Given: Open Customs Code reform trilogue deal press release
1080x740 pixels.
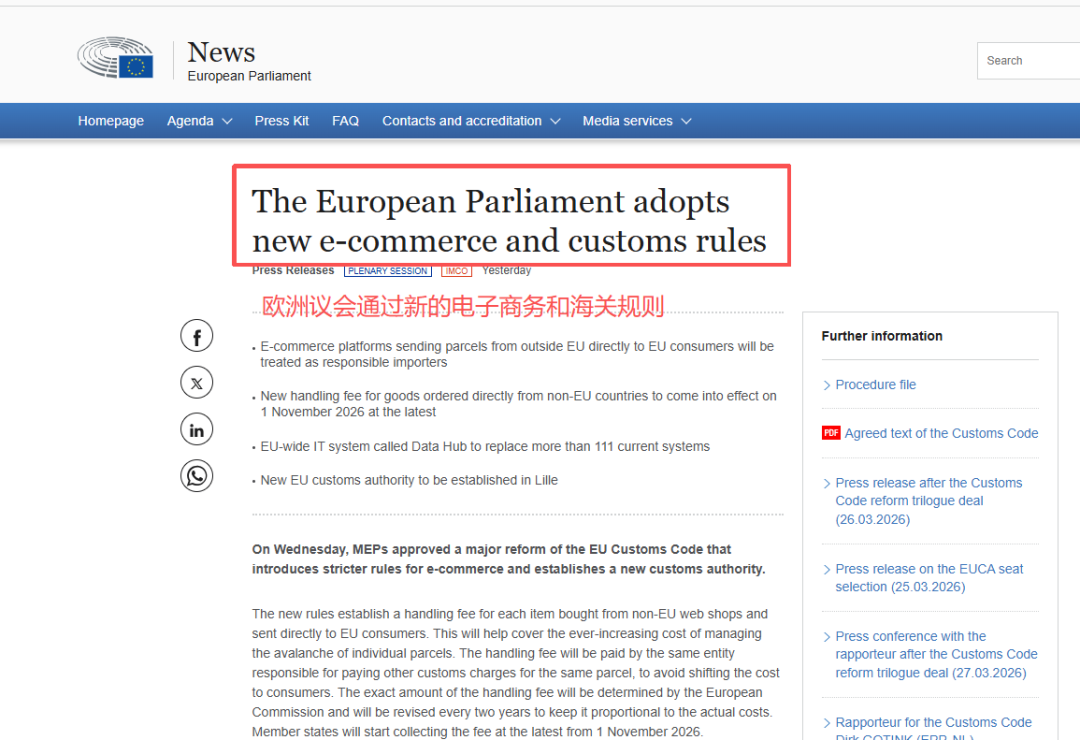Looking at the screenshot, I should point(928,501).
